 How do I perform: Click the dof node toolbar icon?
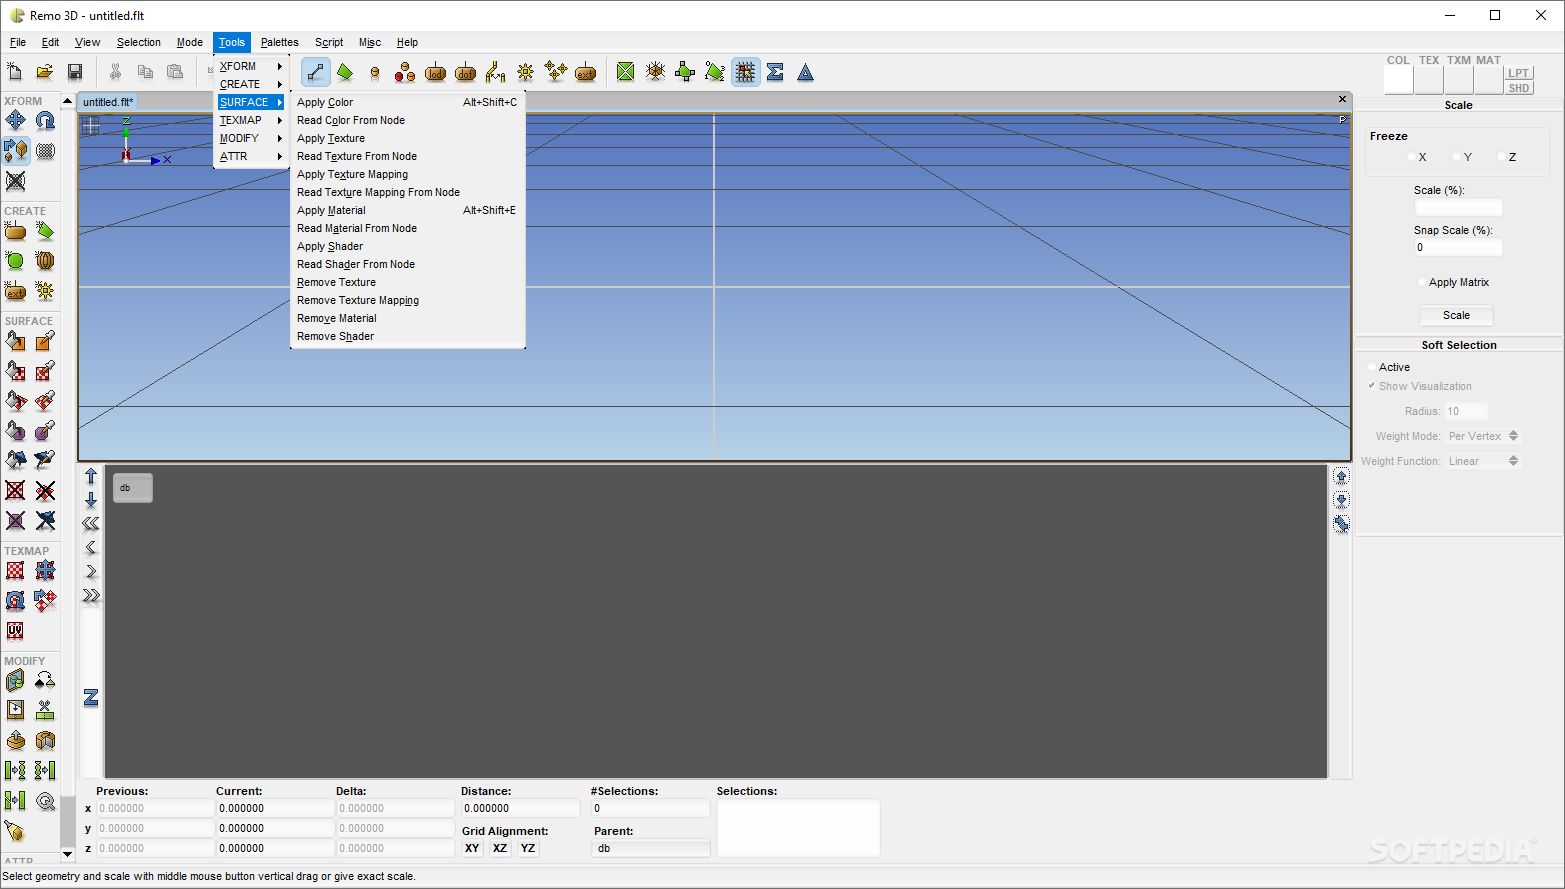pos(465,72)
